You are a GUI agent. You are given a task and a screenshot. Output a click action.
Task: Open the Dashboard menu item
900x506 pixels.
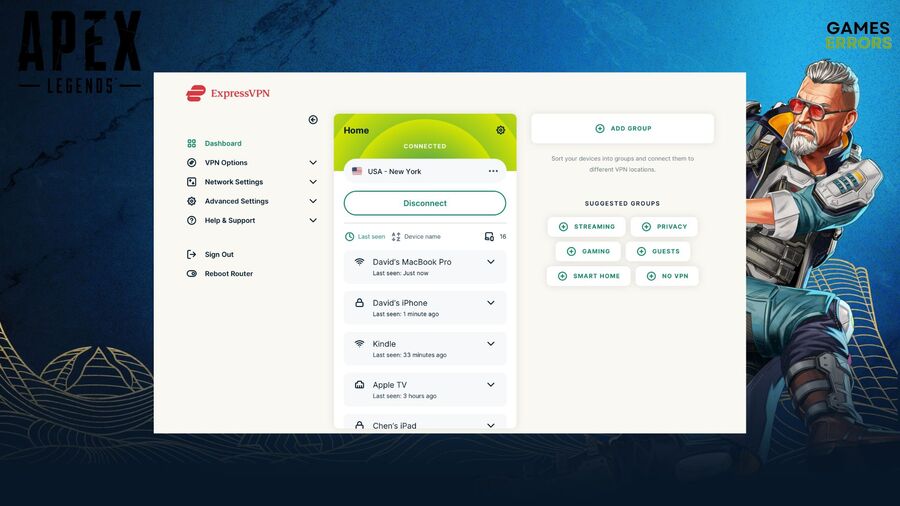coord(223,143)
